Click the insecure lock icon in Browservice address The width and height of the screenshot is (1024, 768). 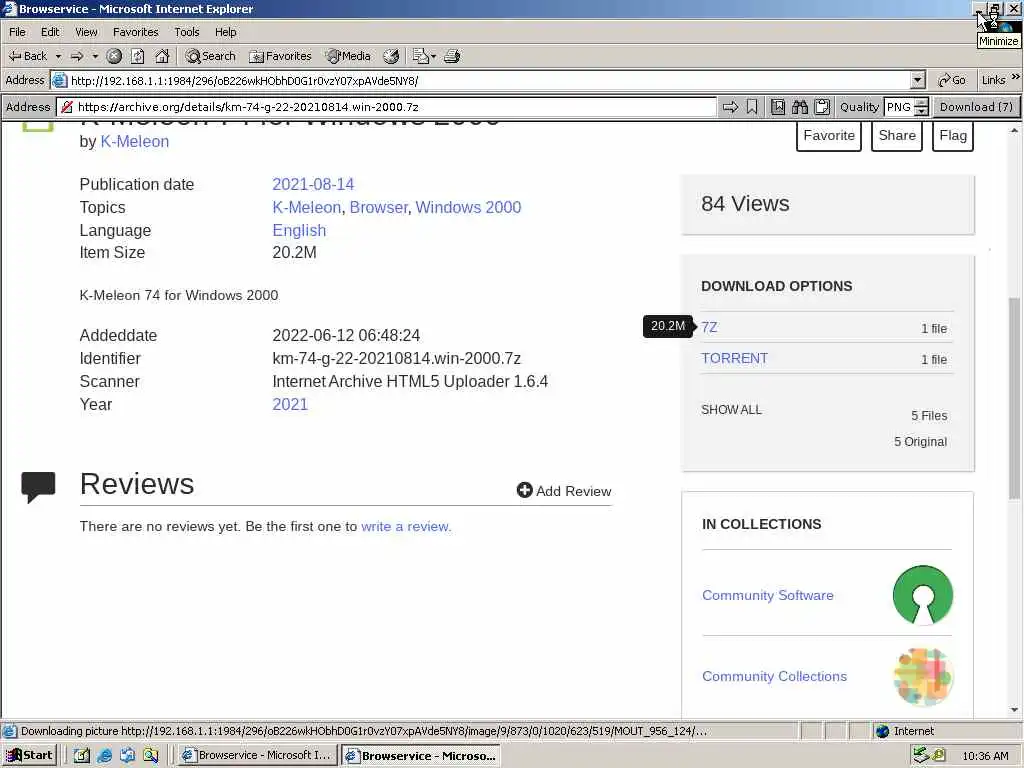(67, 106)
